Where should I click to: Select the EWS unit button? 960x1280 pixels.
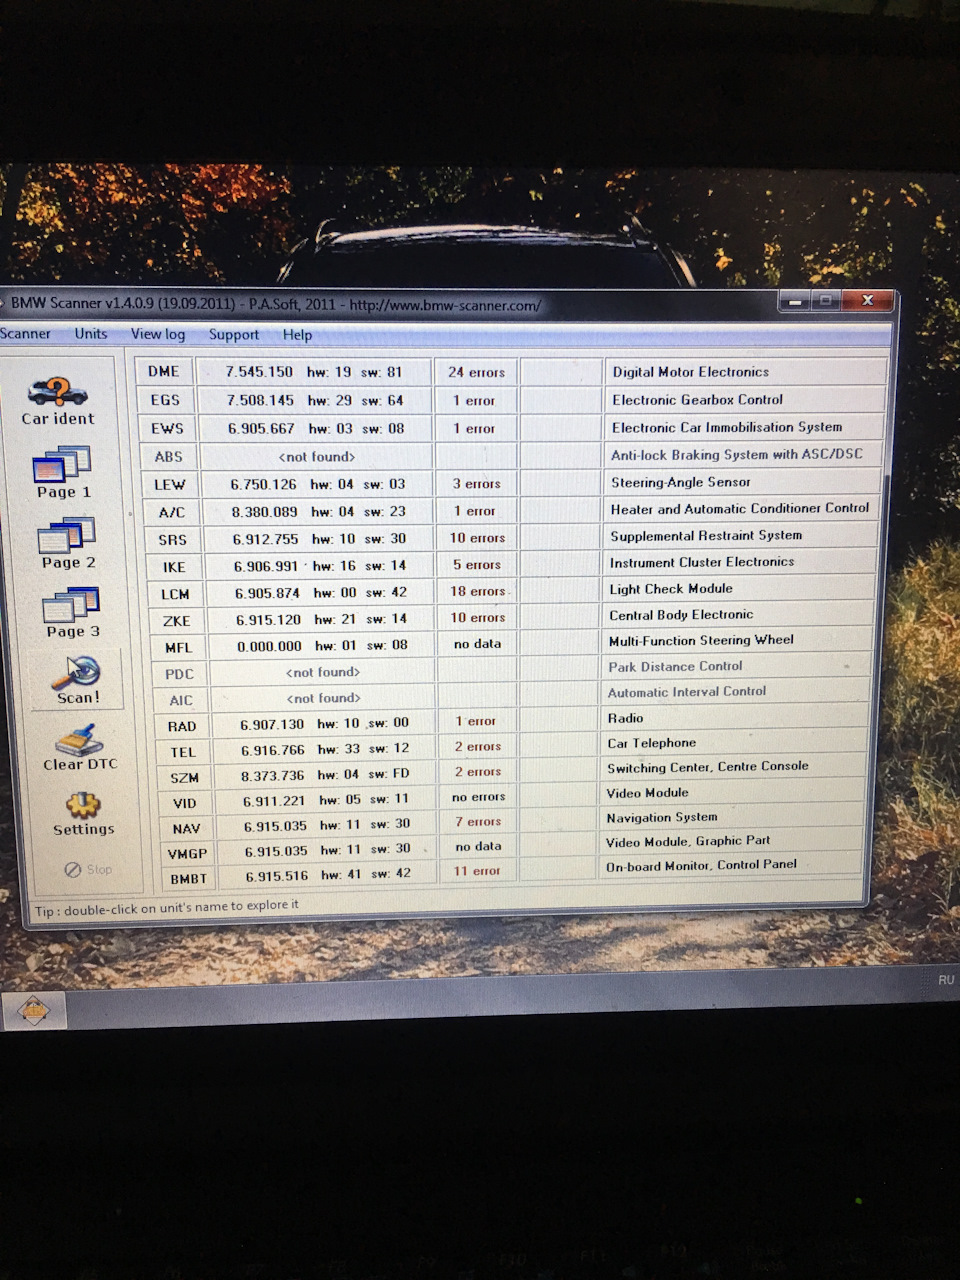[x=167, y=428]
